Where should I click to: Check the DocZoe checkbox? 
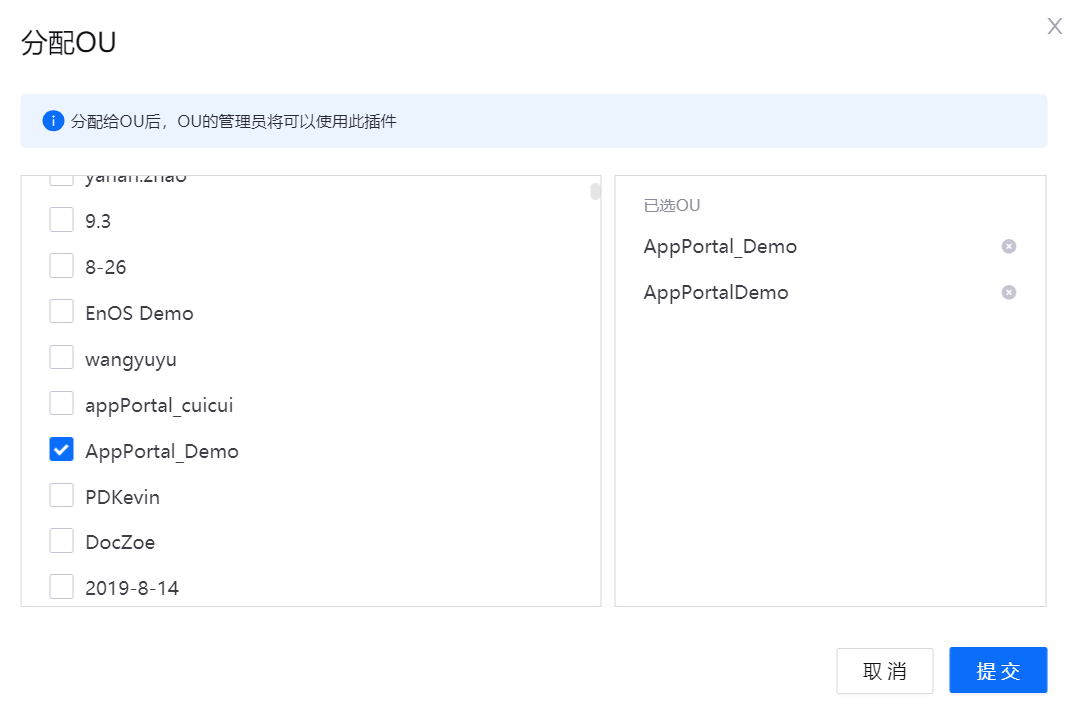[x=61, y=541]
